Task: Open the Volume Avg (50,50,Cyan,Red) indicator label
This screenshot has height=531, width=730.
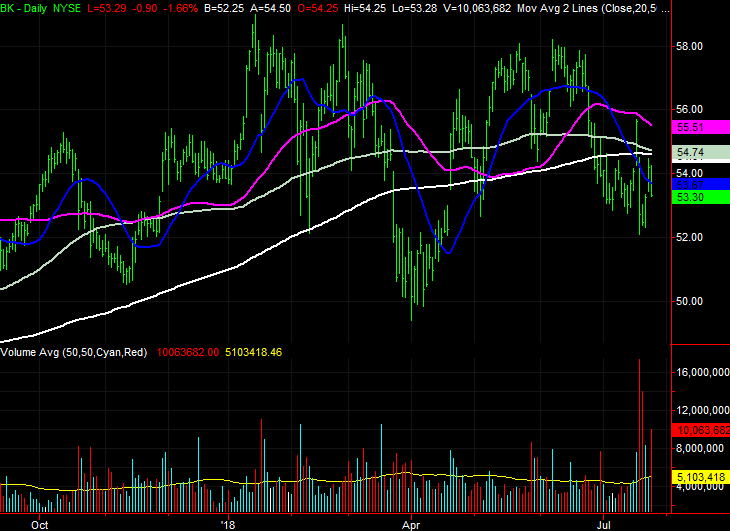Action: [x=74, y=352]
